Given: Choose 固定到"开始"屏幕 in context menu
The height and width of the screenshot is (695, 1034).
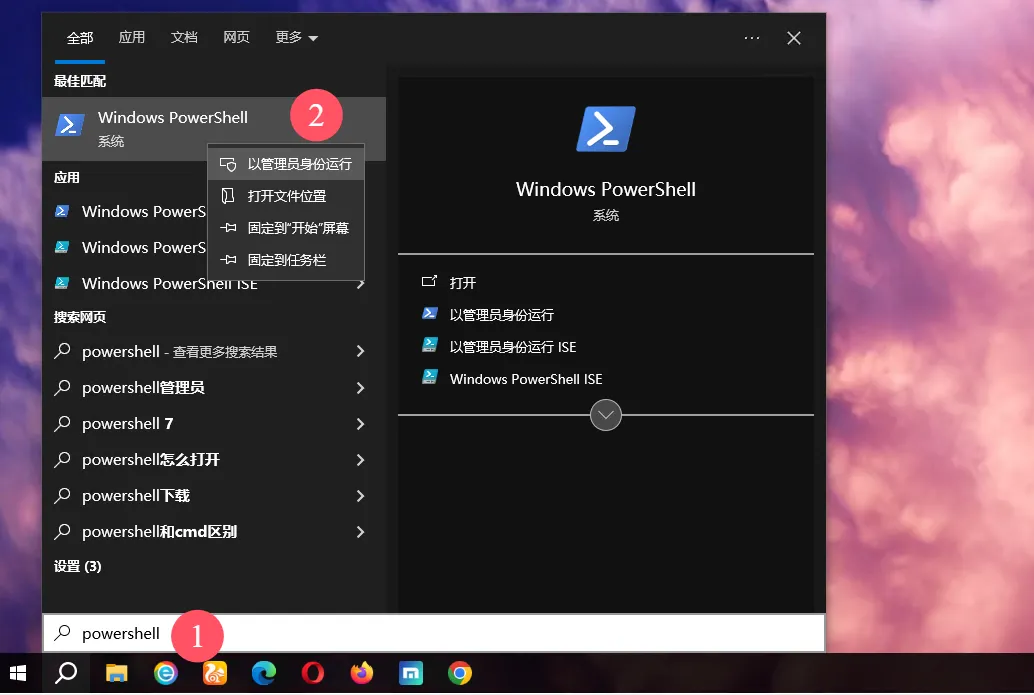Looking at the screenshot, I should [286, 228].
